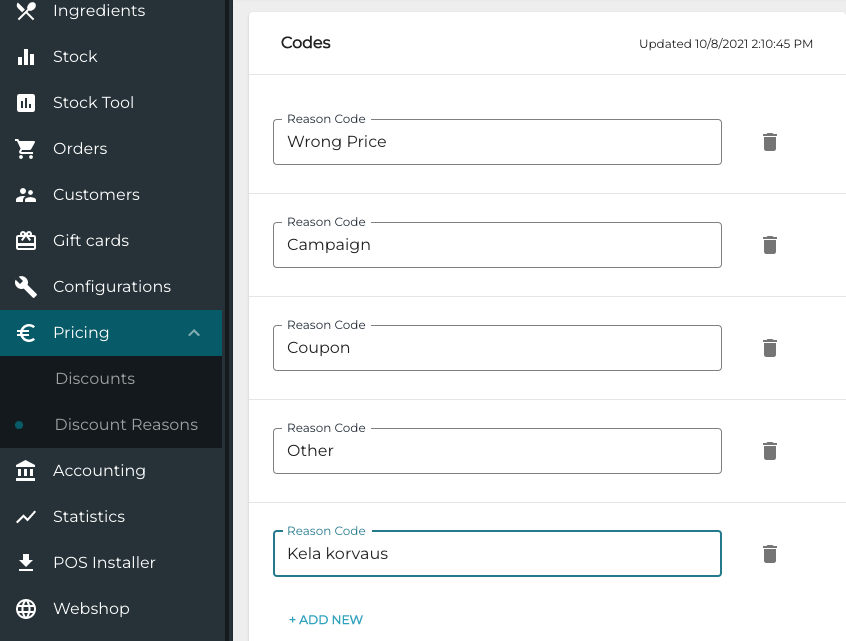Collapse the Pricing menu chevron

tap(194, 333)
